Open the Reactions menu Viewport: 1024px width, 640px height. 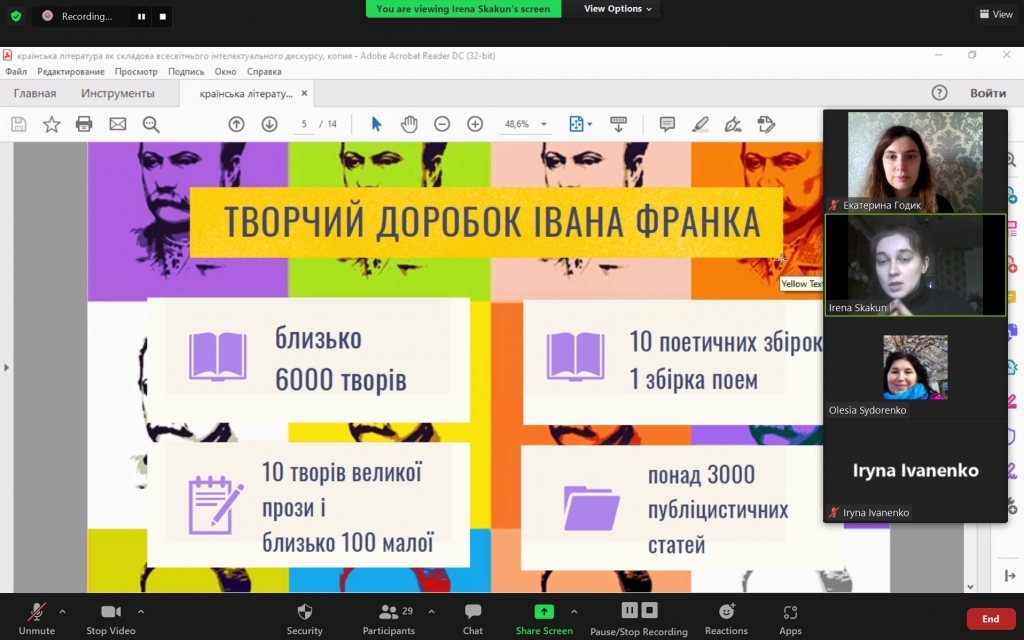726,618
